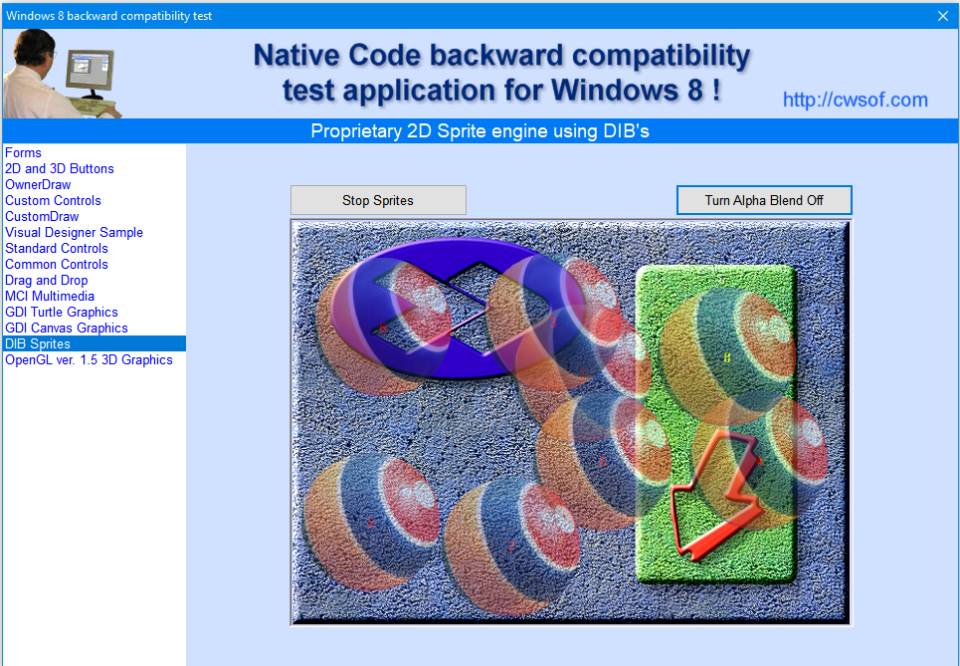Choose CustomDraw from the sidebar
The image size is (960, 666).
(x=42, y=217)
